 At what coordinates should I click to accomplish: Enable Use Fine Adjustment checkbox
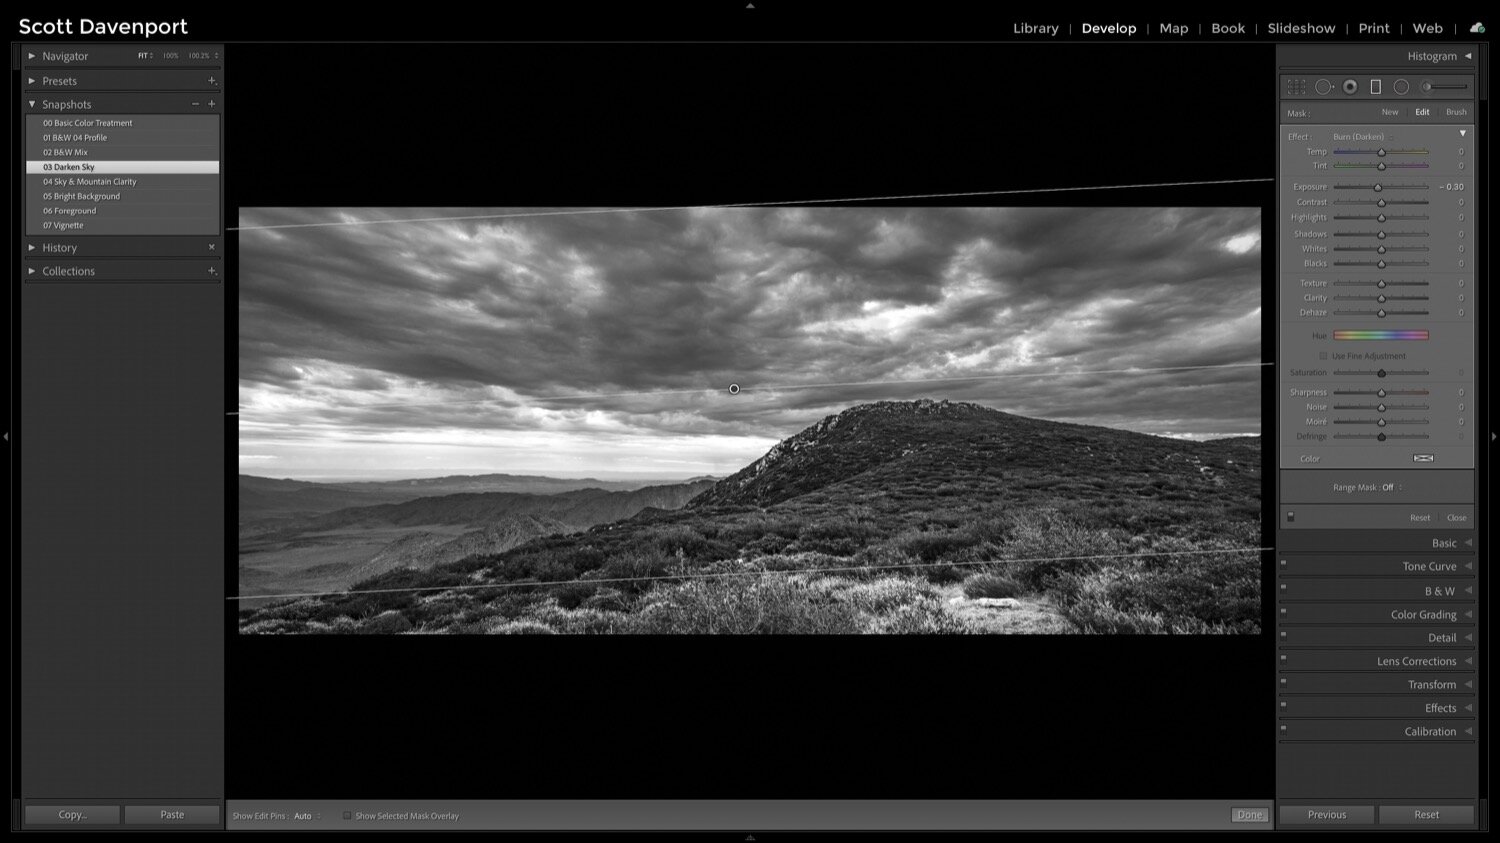pos(1323,356)
